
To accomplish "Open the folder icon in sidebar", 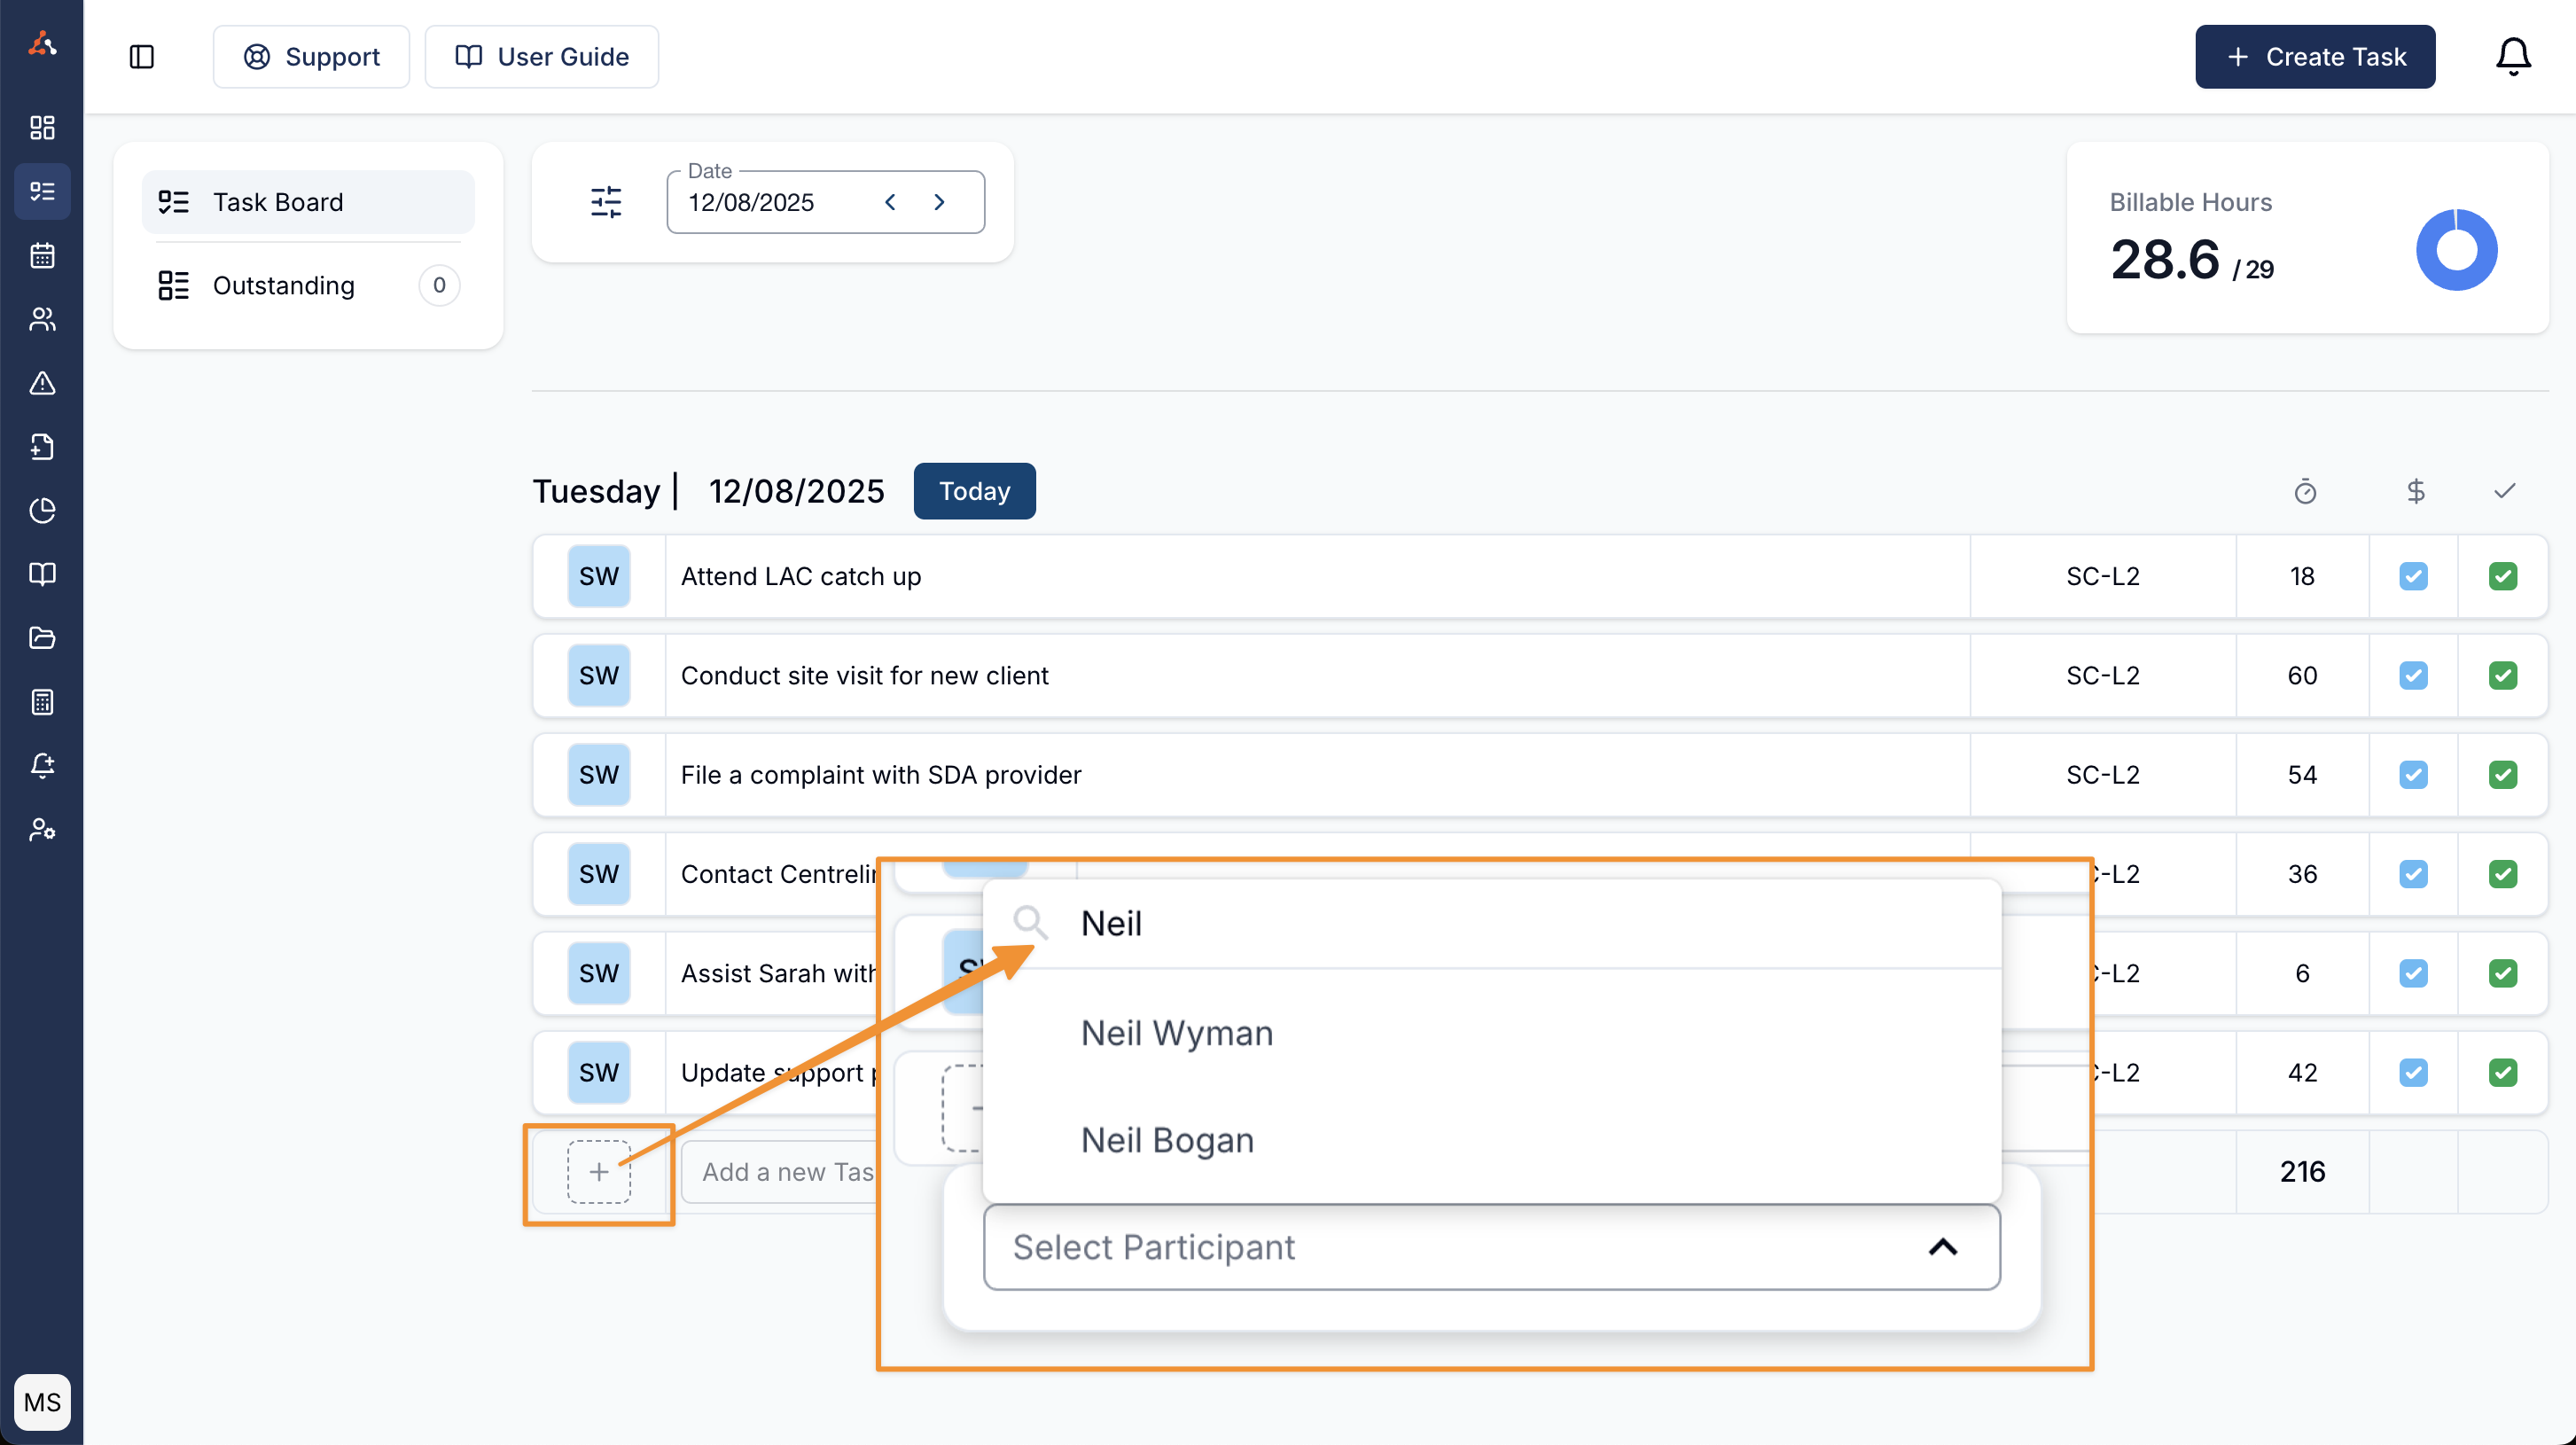I will click(42, 638).
